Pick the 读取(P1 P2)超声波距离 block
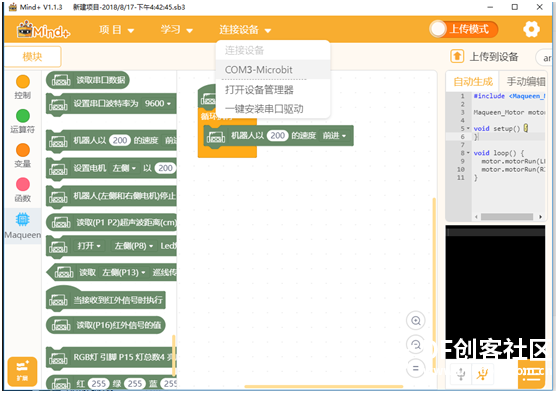The height and width of the screenshot is (393, 558). click(x=111, y=222)
